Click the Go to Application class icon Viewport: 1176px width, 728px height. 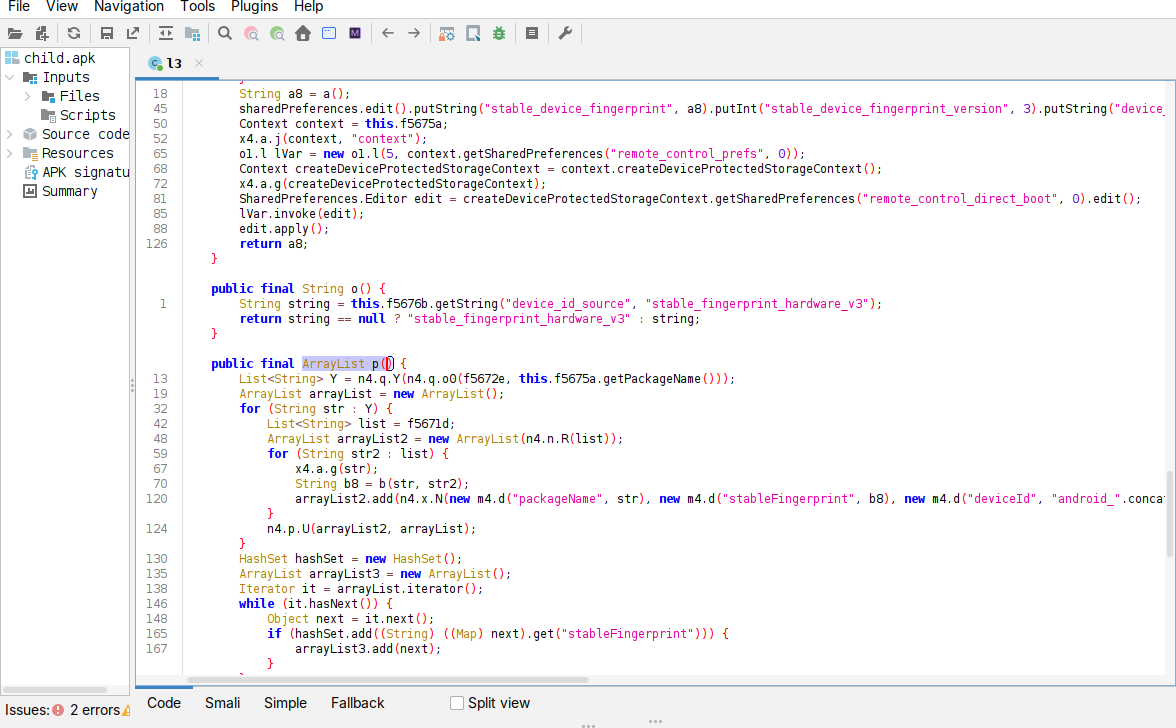click(329, 33)
